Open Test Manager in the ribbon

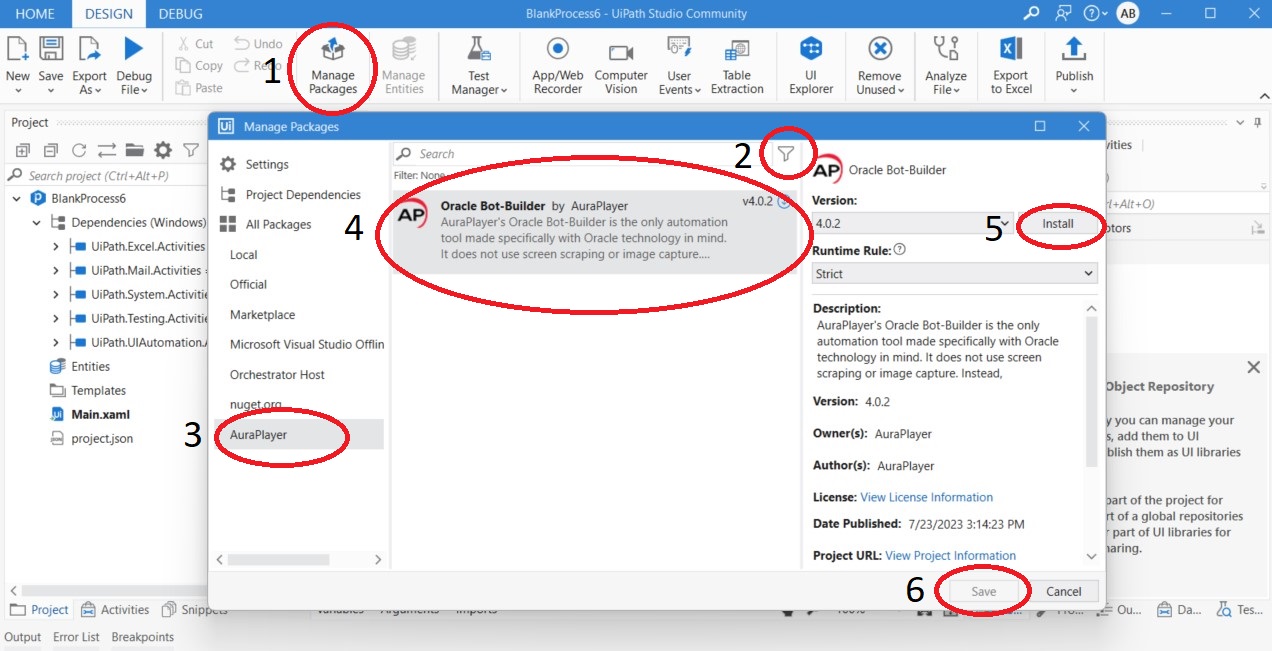pos(479,66)
